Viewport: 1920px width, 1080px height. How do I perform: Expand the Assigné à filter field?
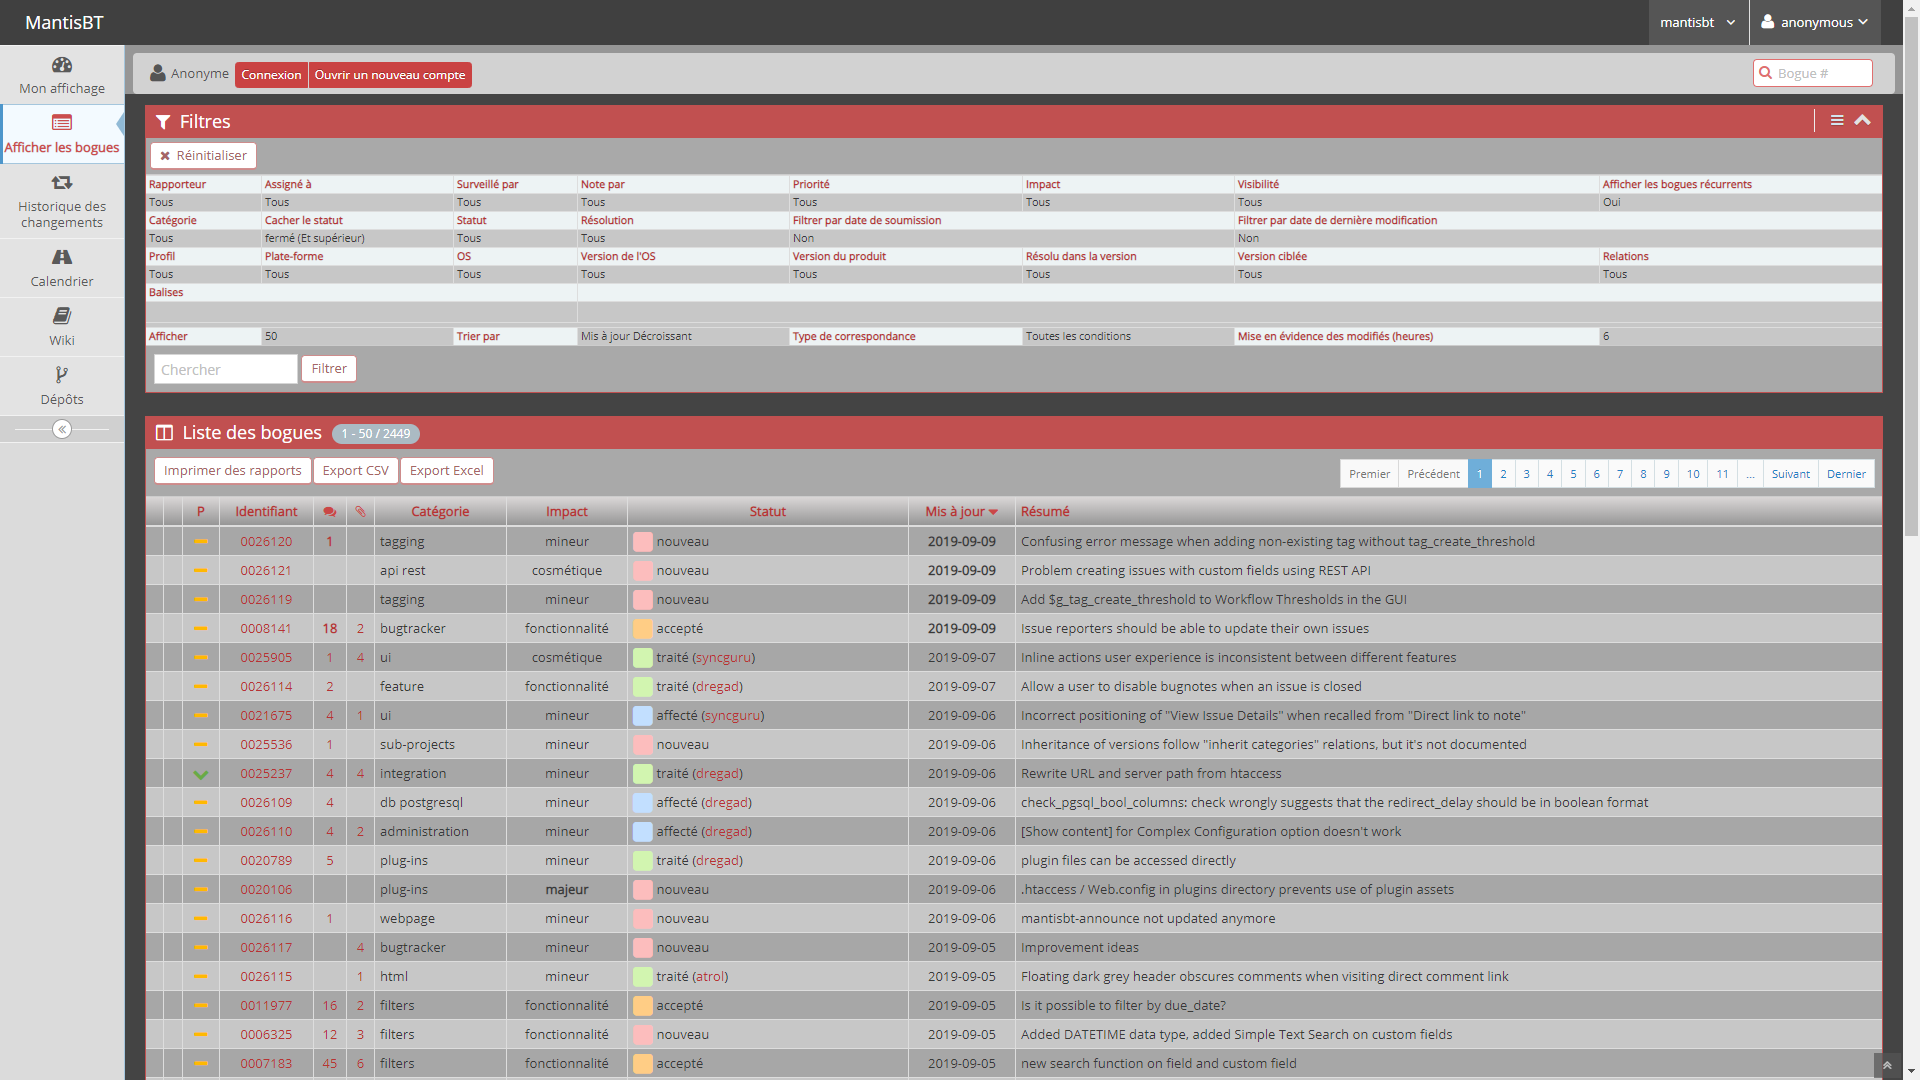[288, 184]
